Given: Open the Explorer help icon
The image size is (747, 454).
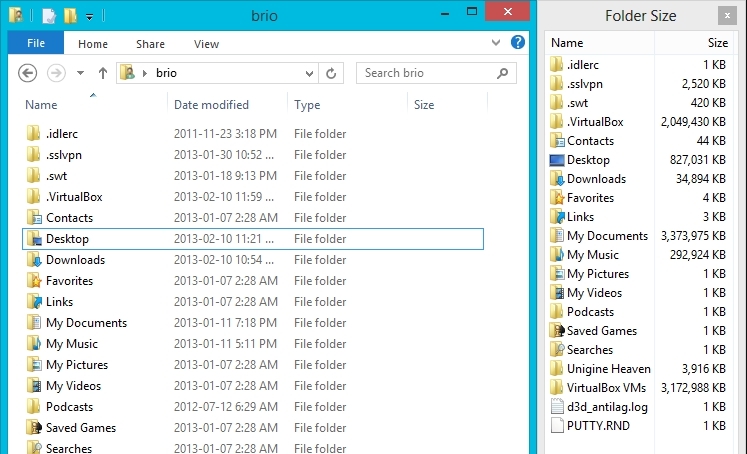Looking at the screenshot, I should pos(517,43).
